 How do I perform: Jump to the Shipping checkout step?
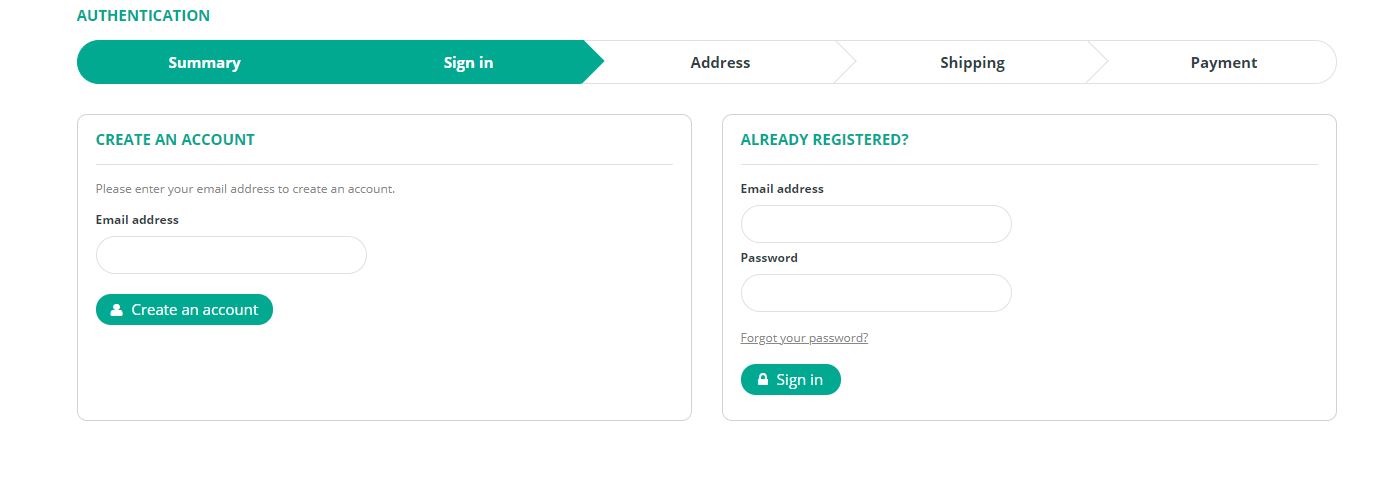(x=972, y=62)
